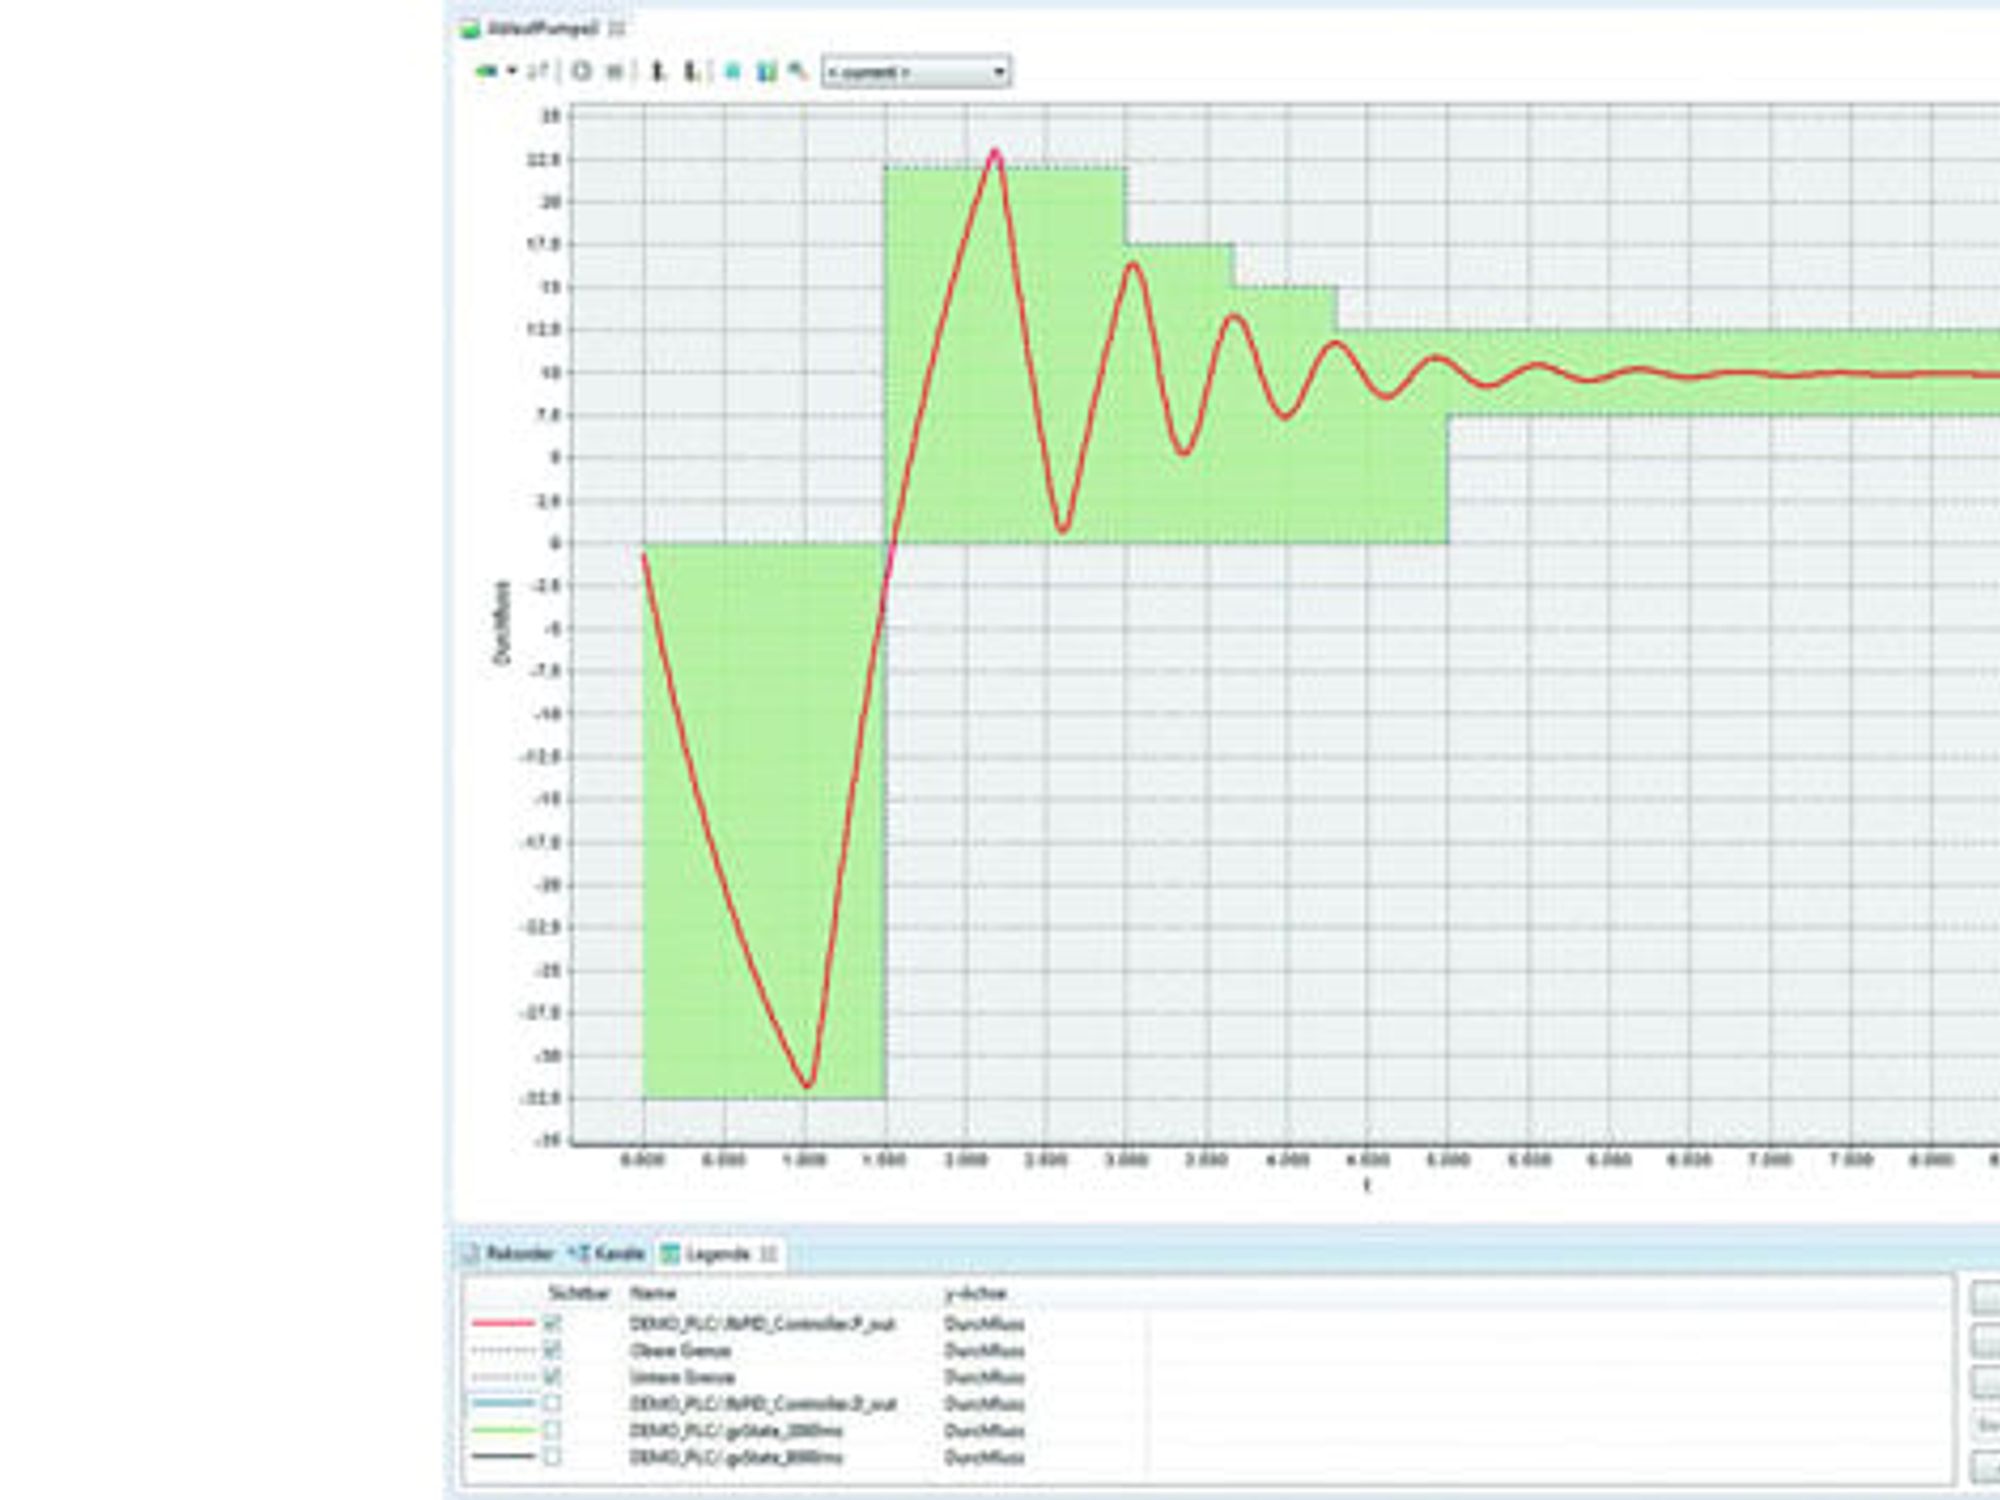Viewport: 2000px width, 1500px height.
Task: Close the chart editor tab at top
Action: click(617, 29)
